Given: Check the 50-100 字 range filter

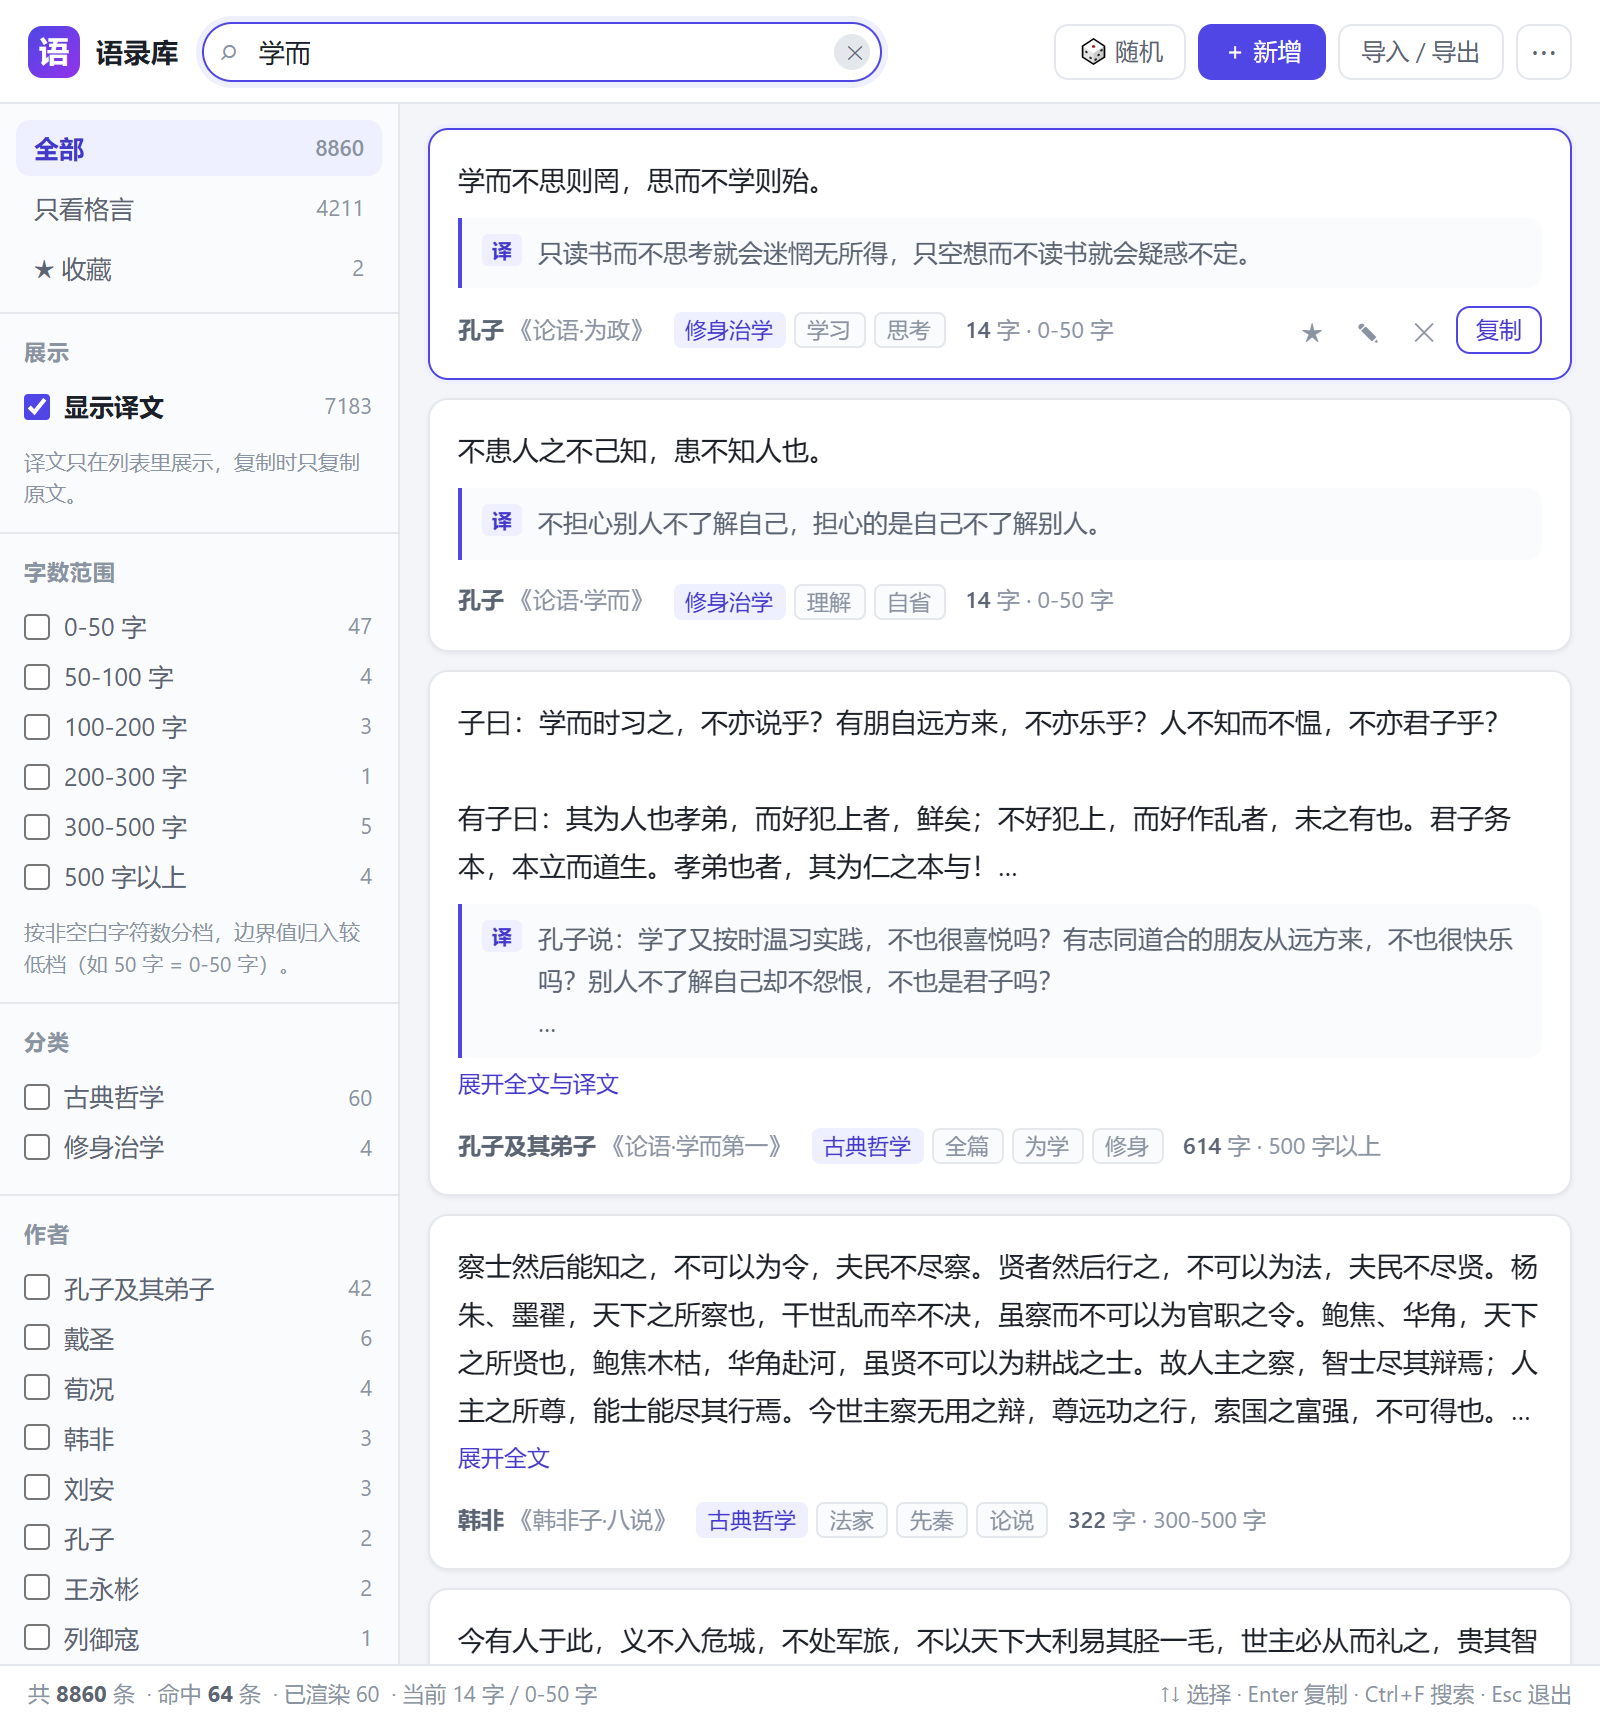Looking at the screenshot, I should click(37, 677).
